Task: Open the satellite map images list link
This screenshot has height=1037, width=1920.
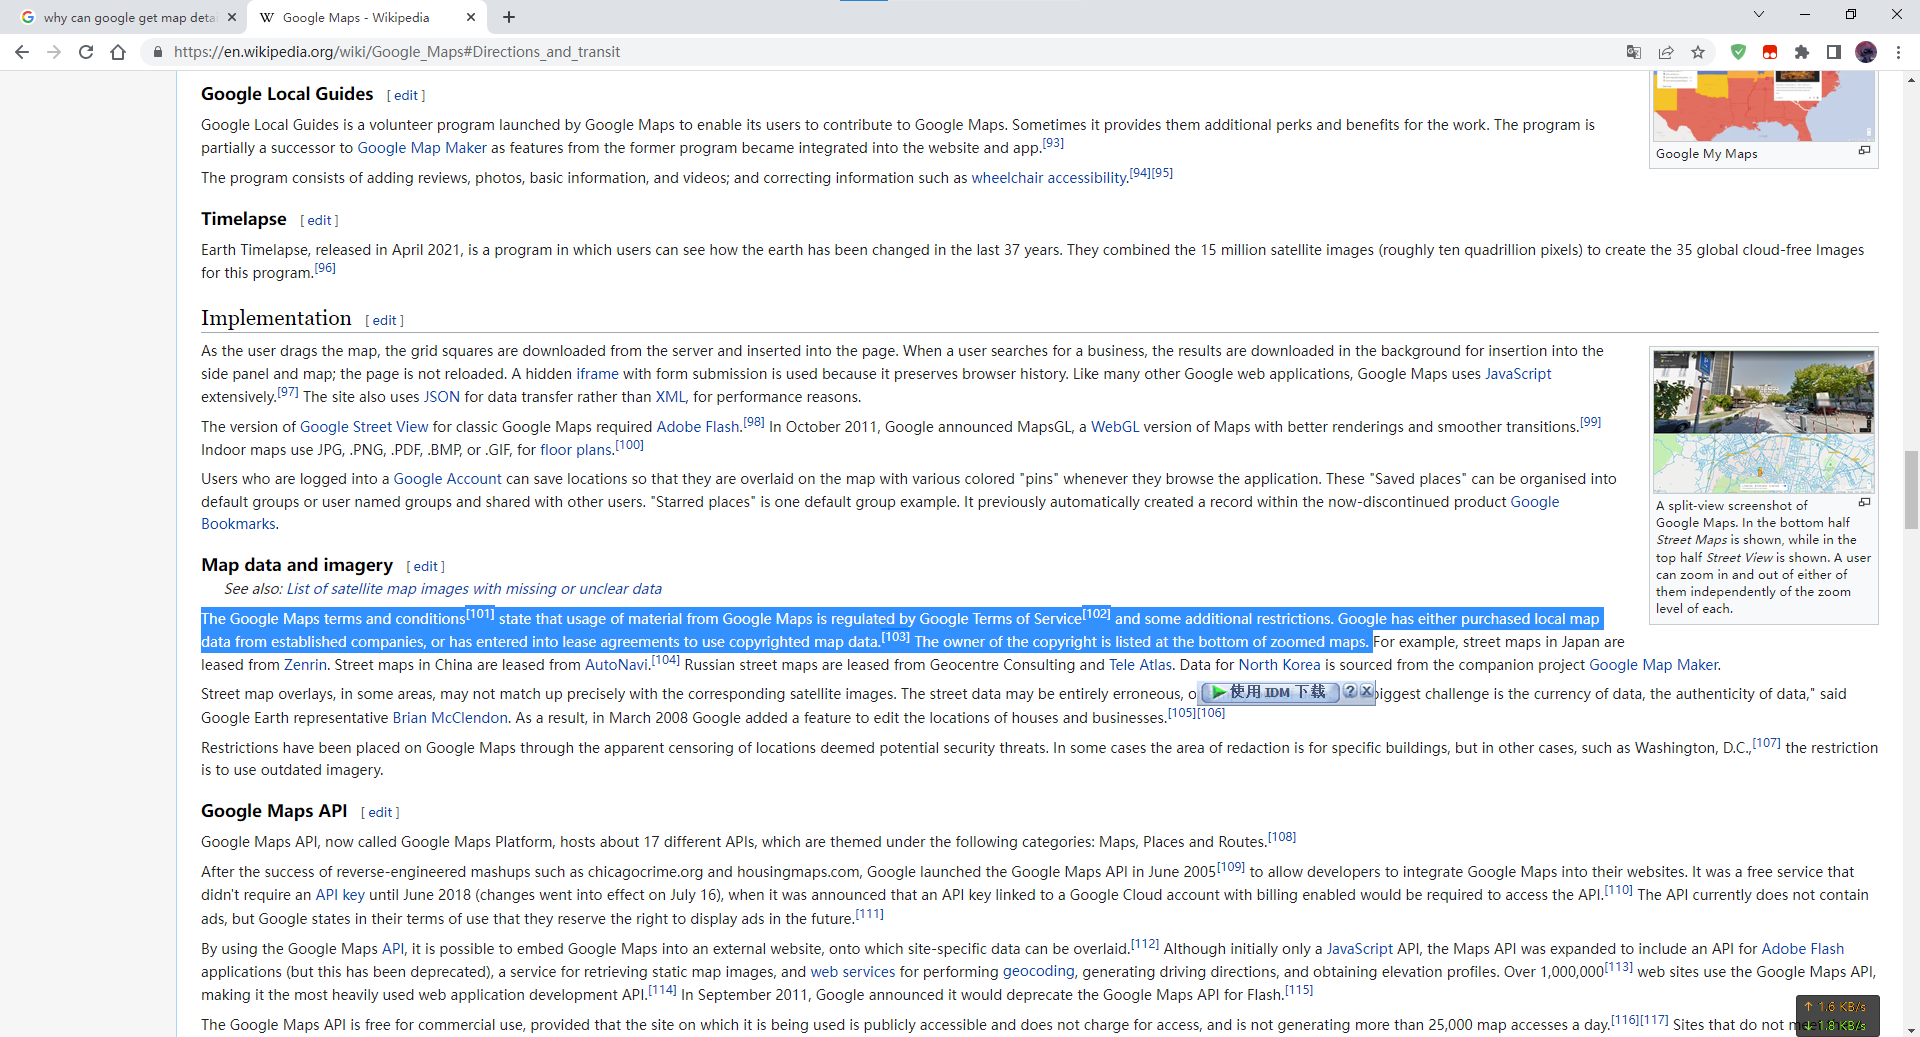Action: (x=474, y=589)
